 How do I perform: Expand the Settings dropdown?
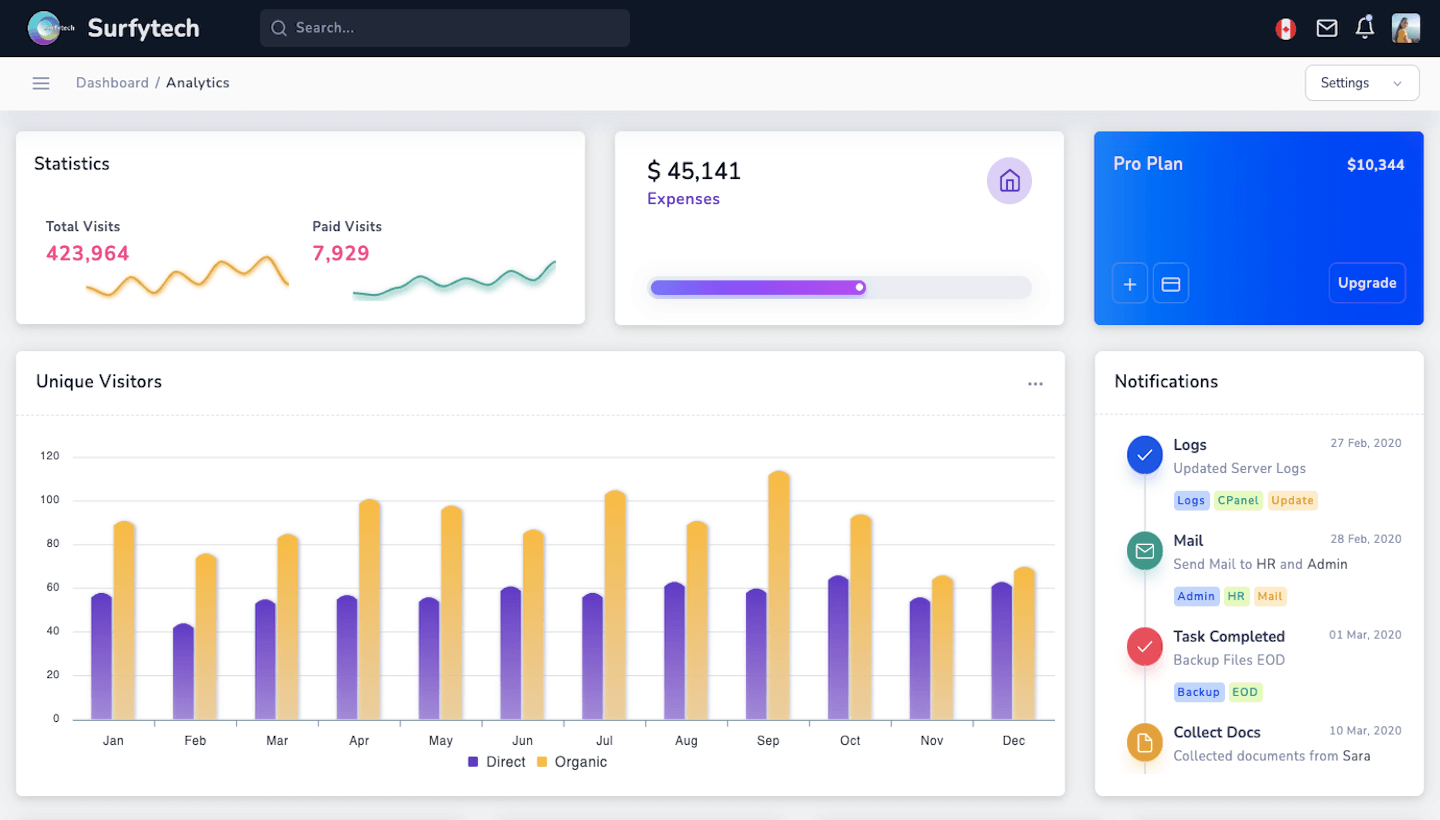[x=1362, y=83]
